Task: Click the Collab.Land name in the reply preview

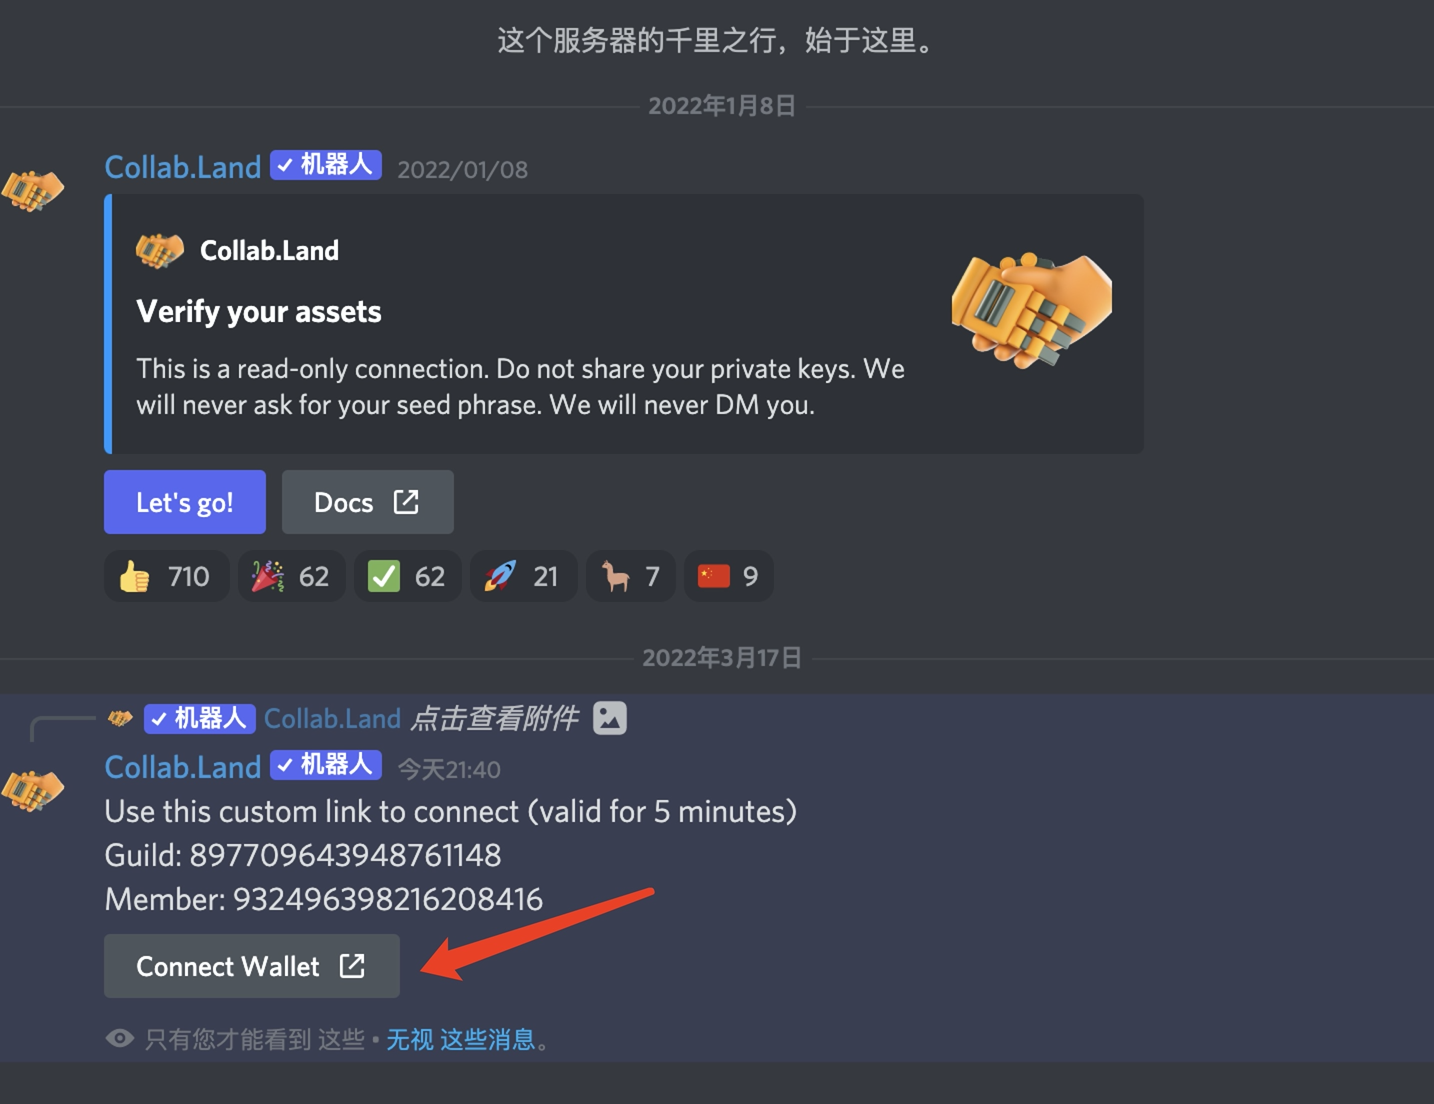Action: click(x=332, y=718)
